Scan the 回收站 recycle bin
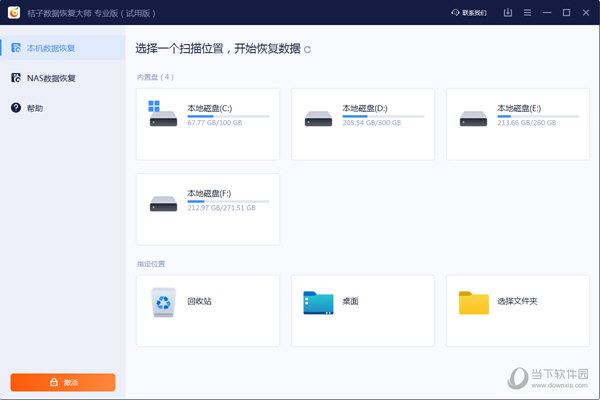600x400 pixels. coord(207,300)
